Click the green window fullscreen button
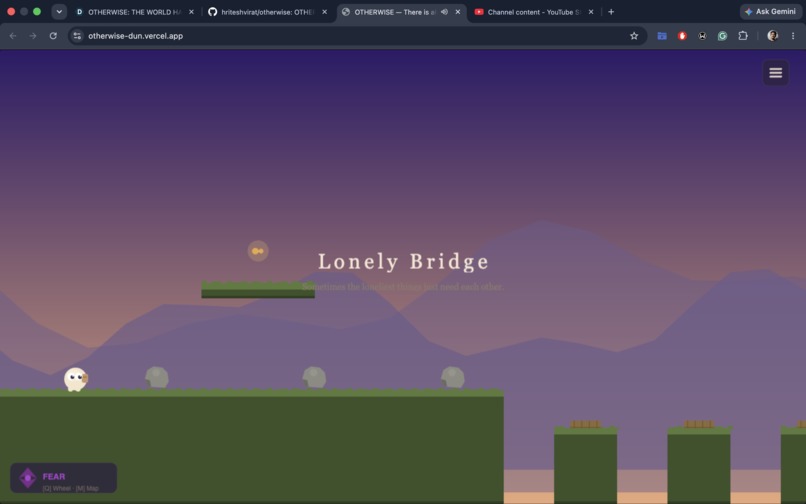 [x=37, y=12]
